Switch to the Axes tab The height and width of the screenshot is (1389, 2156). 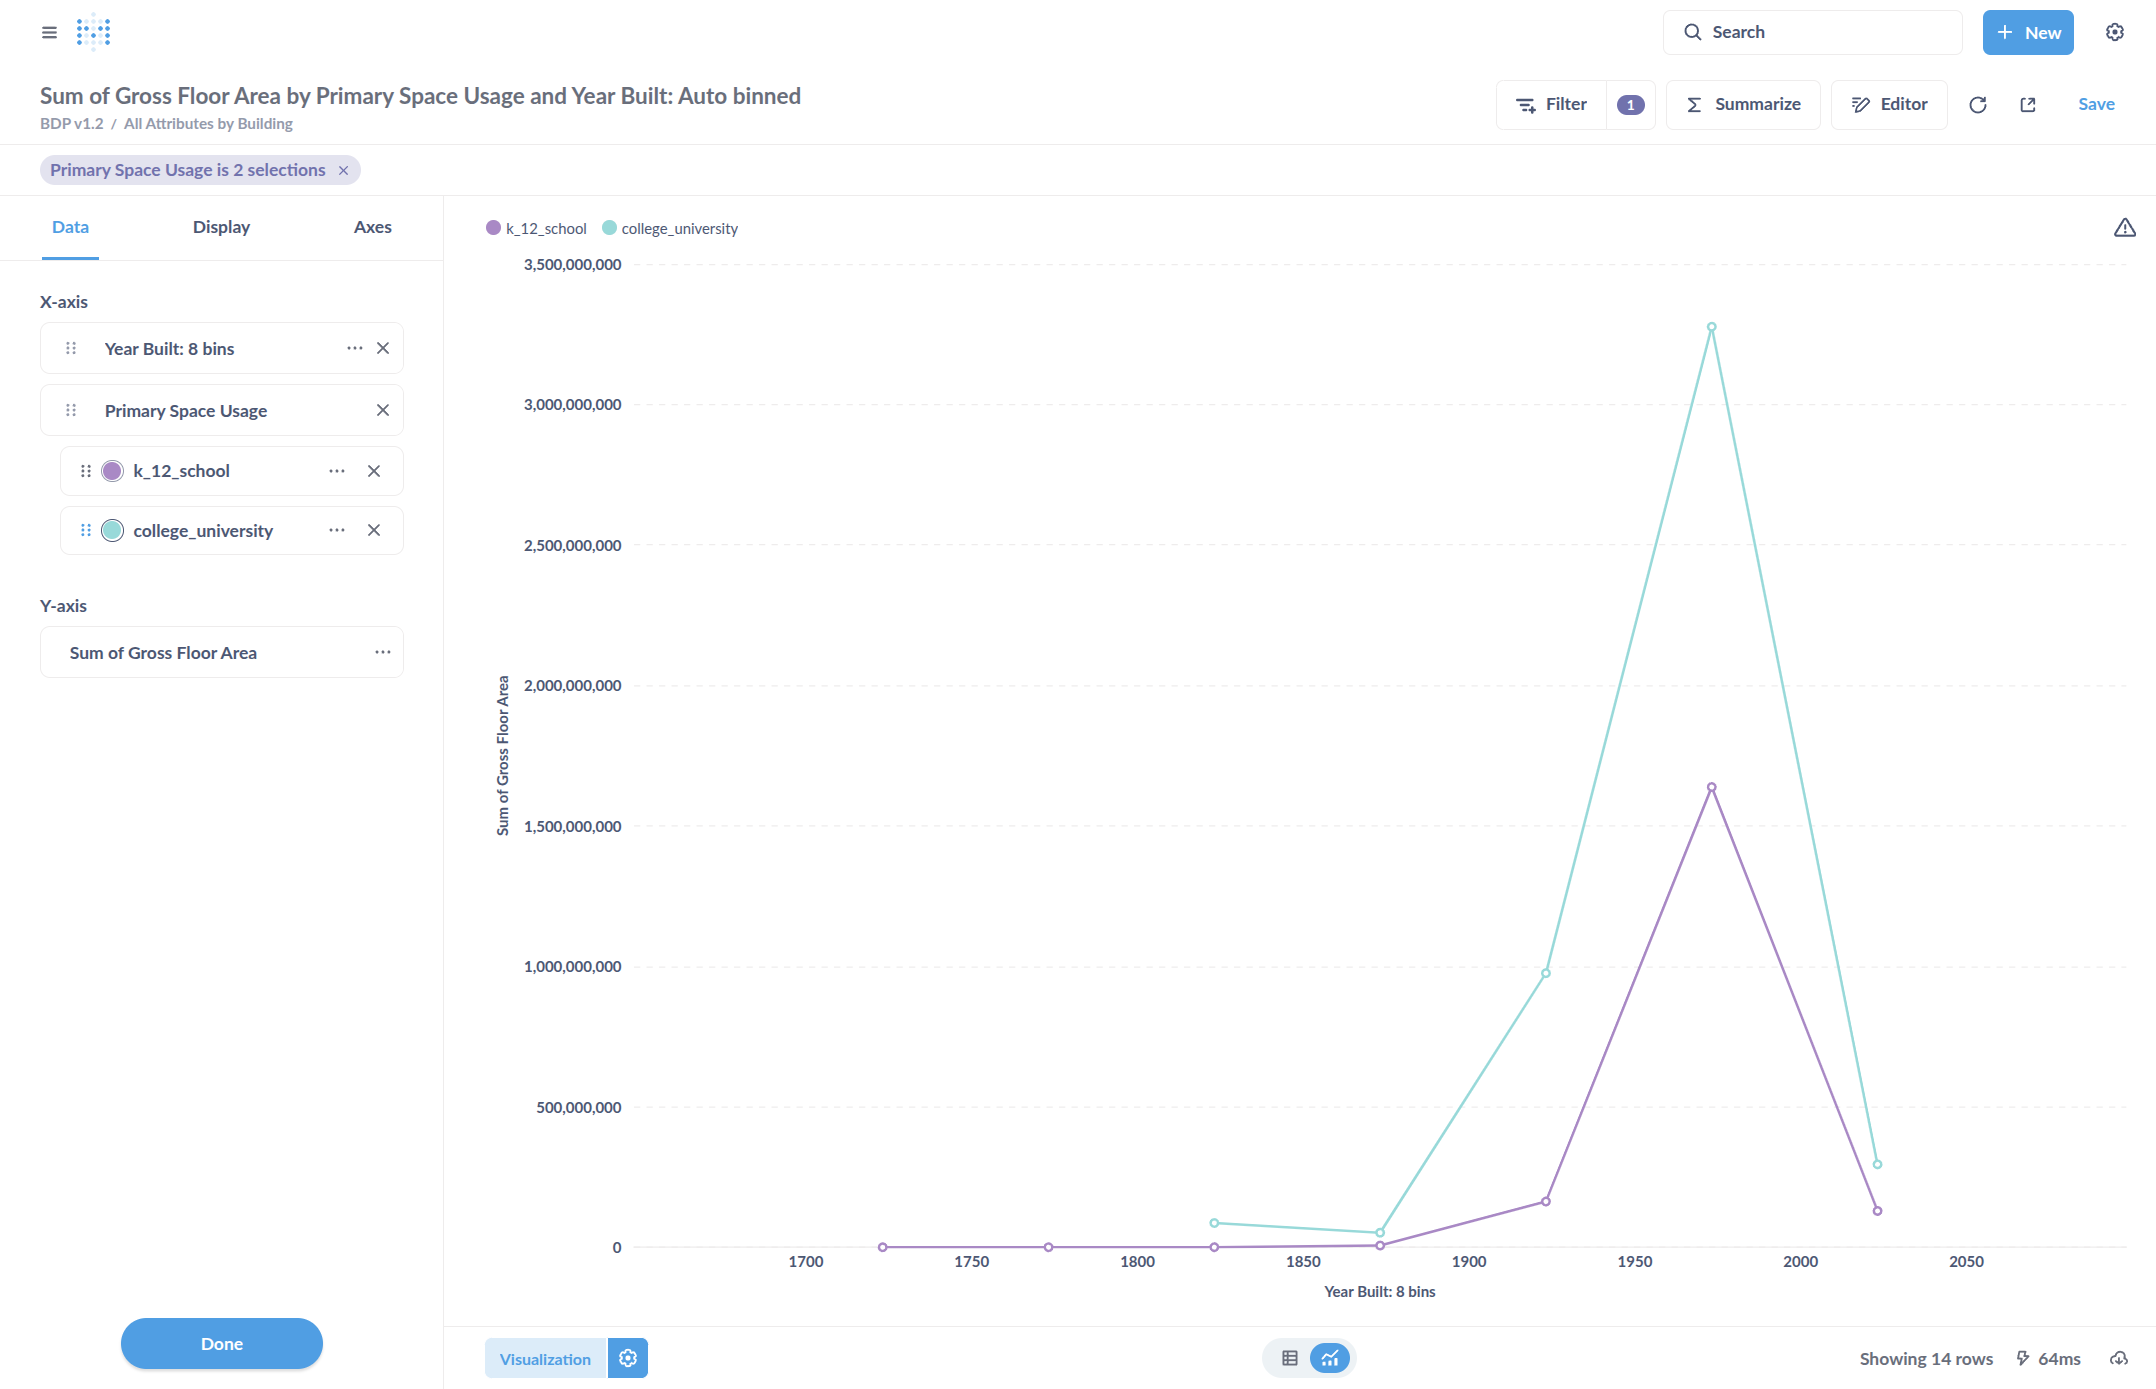pyautogui.click(x=372, y=227)
